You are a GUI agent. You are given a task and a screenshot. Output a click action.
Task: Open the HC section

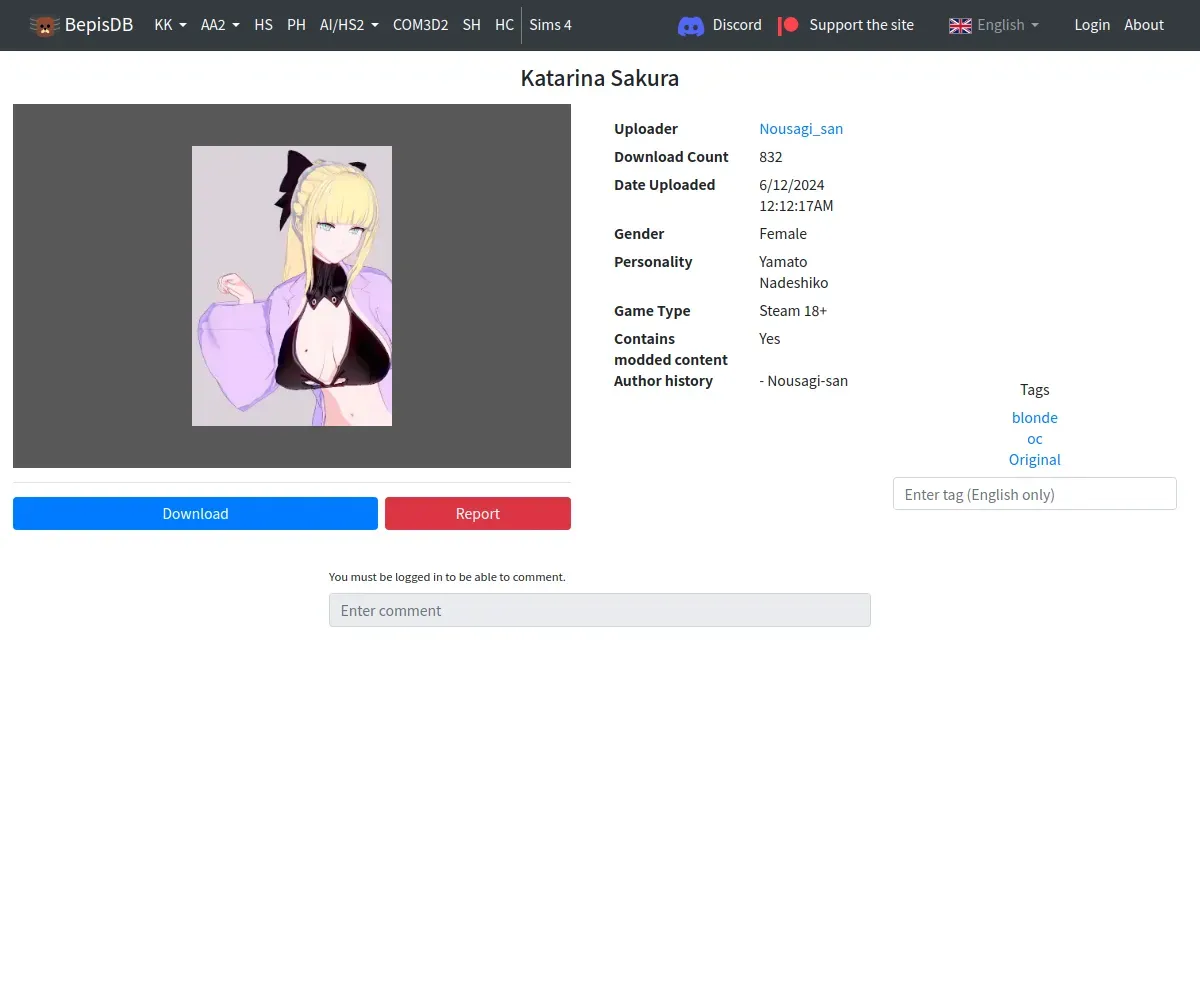504,25
